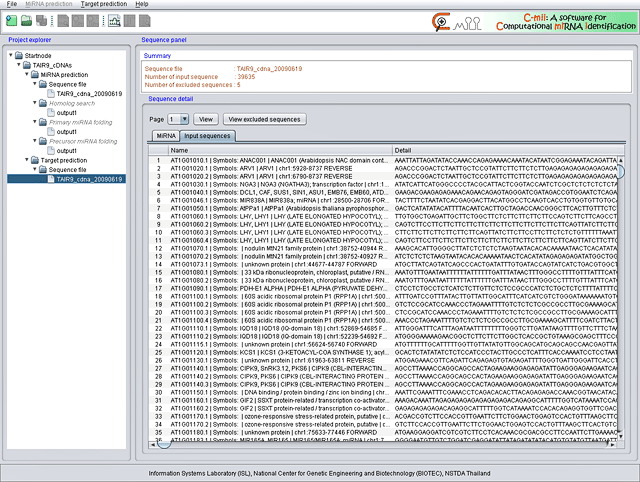Click the row number 12 cell
Screen dimensions: 640x482
coord(158,249)
